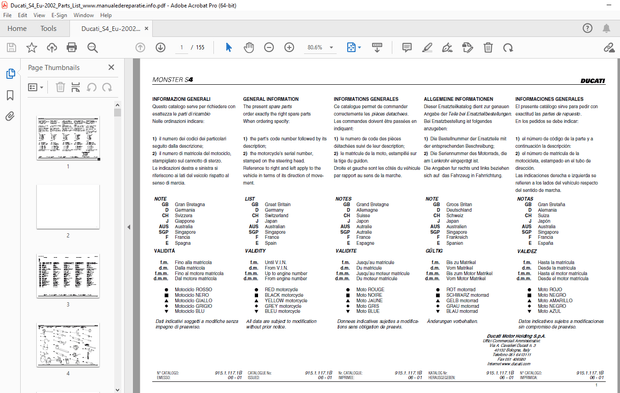Click the scrolling mode keyboard icon
The image size is (620, 393).
coord(377,48)
